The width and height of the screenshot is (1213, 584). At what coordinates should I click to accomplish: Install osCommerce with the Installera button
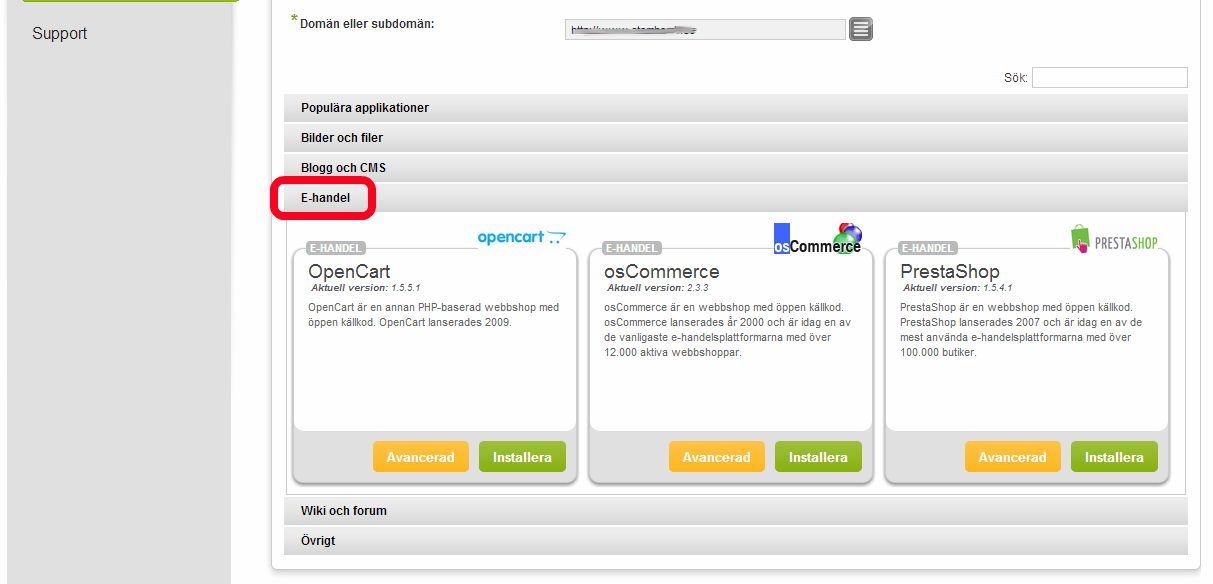(x=818, y=457)
